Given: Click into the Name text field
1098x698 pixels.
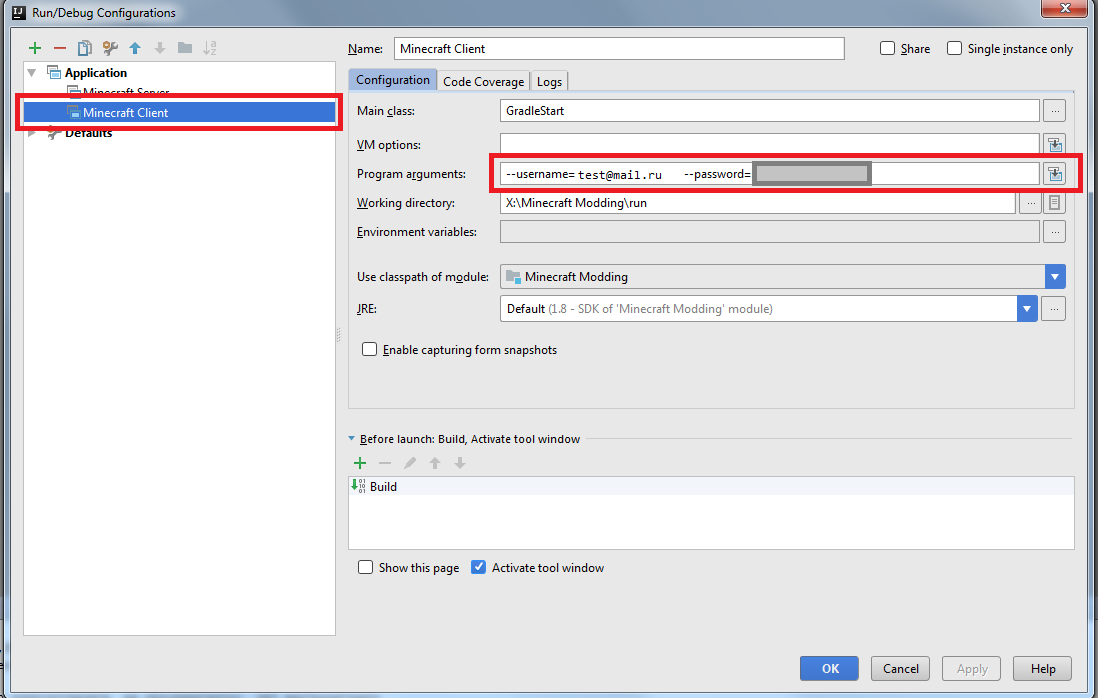Looking at the screenshot, I should [619, 49].
